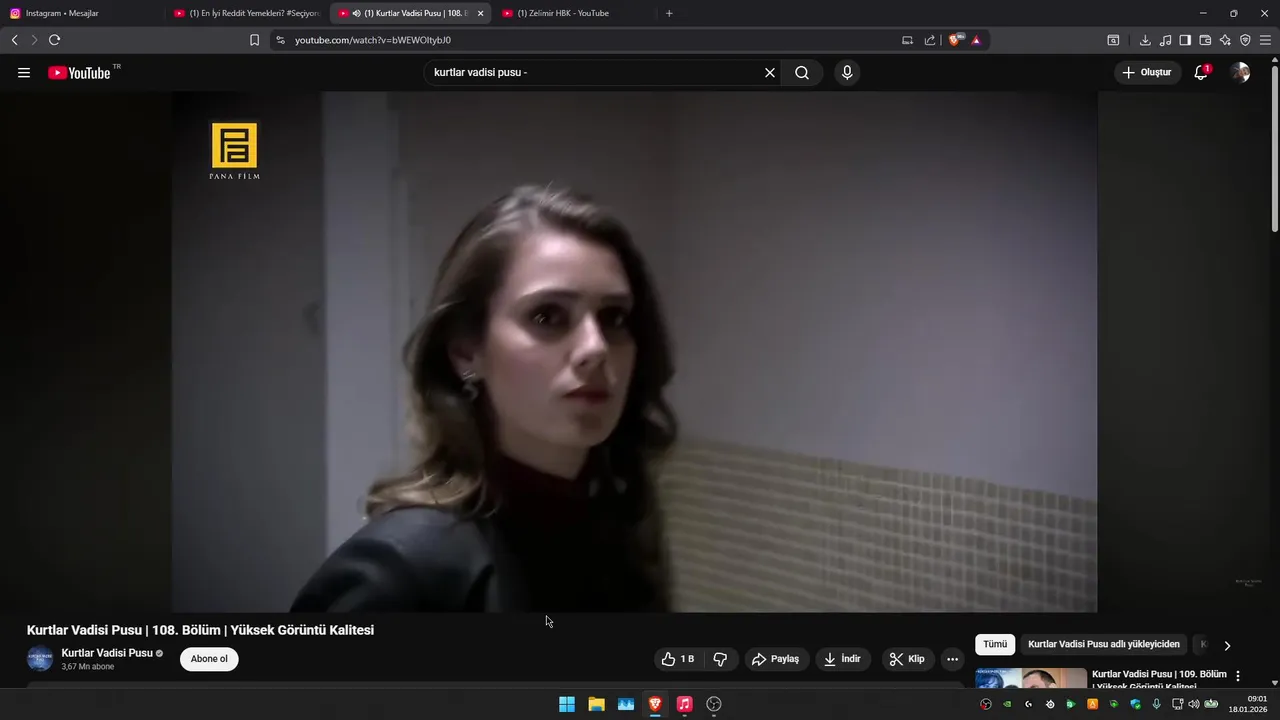Image resolution: width=1280 pixels, height=720 pixels.
Task: Create a clip with Klip button
Action: coord(907,659)
